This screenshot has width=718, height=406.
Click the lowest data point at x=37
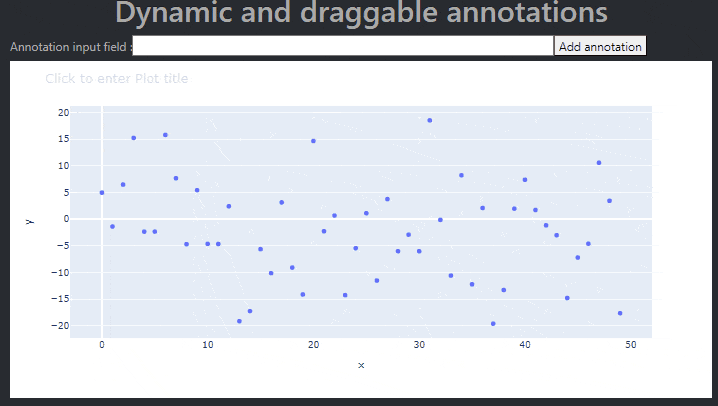pos(493,324)
